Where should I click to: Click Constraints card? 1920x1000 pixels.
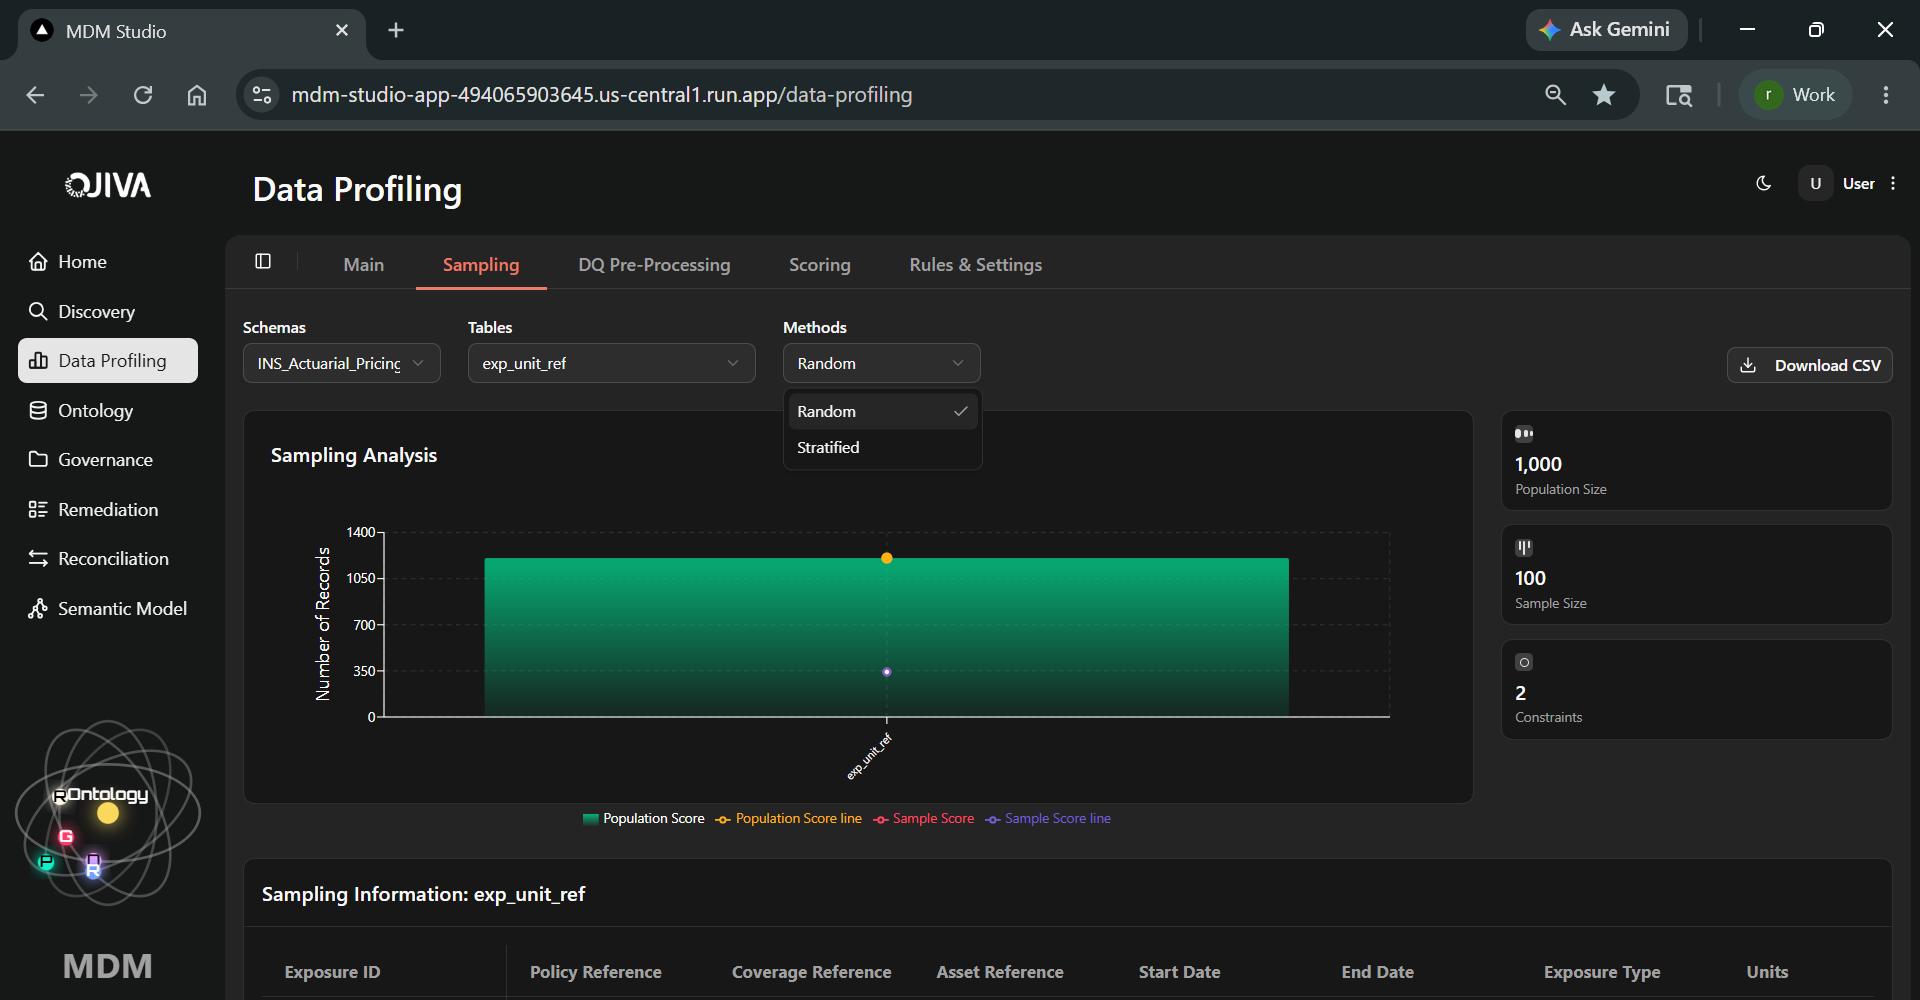[x=1697, y=690]
